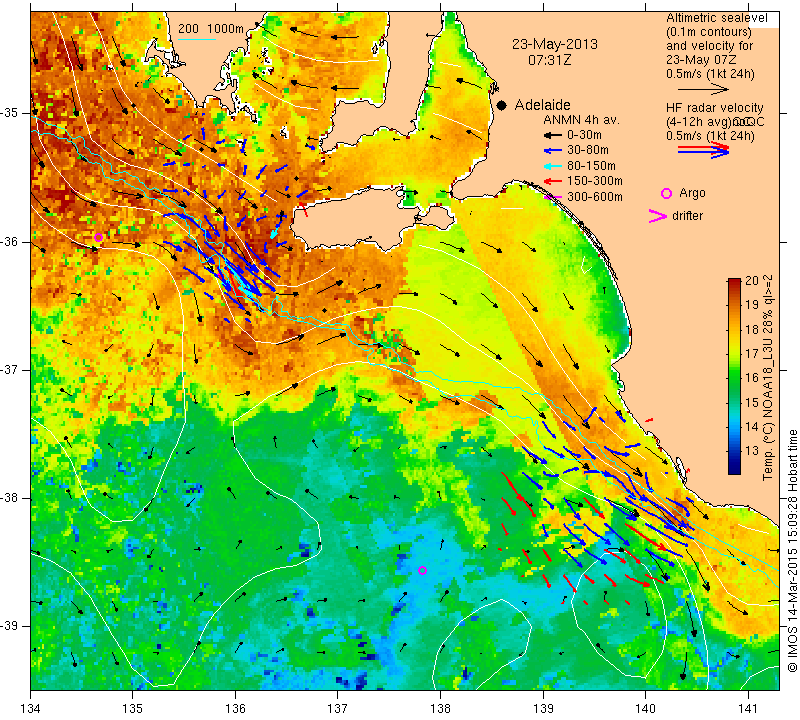Click the latitude axis label '-39'
The width and height of the screenshot is (800, 720).
pyautogui.click(x=11, y=626)
